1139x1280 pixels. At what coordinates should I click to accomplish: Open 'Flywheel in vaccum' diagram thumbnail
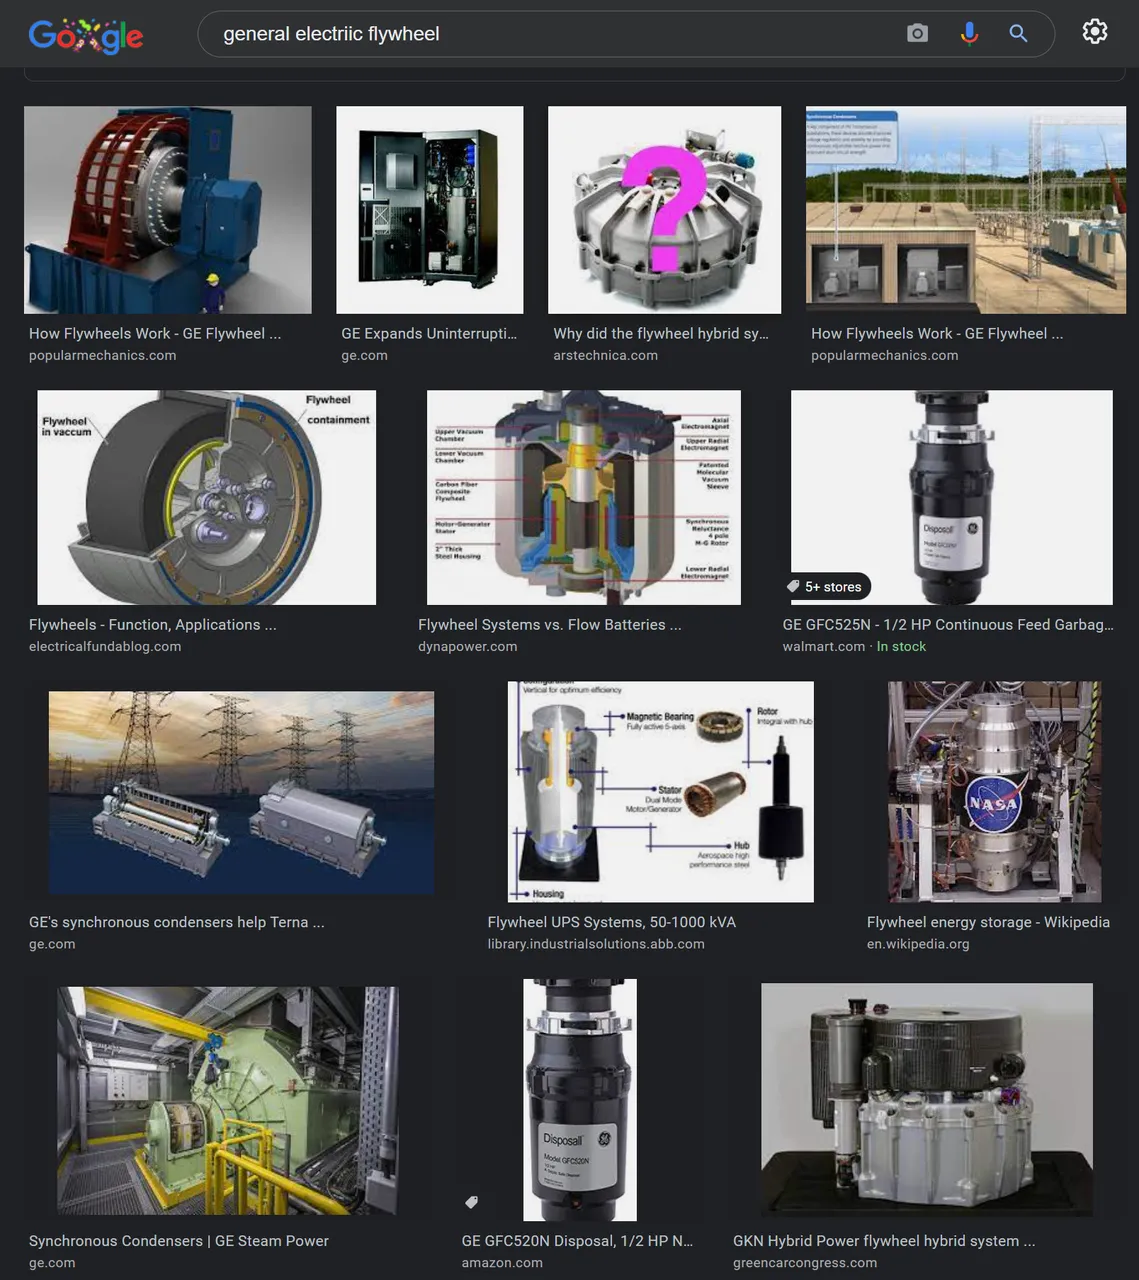coord(207,497)
